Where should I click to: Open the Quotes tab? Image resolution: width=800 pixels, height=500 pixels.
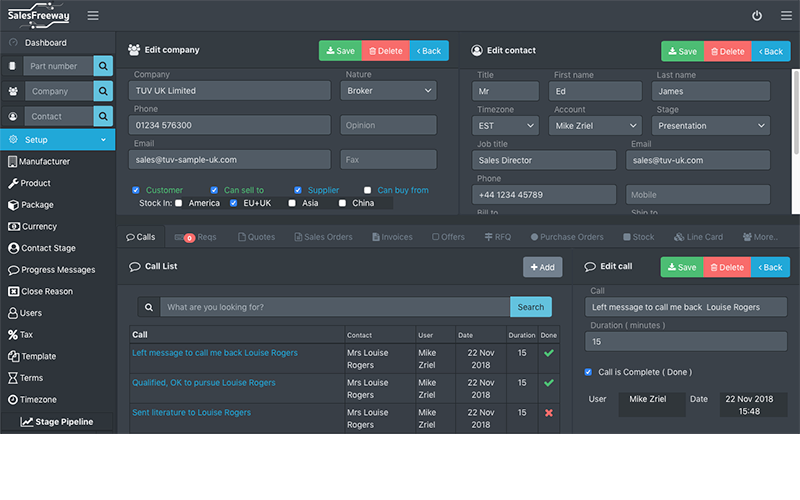coord(257,237)
